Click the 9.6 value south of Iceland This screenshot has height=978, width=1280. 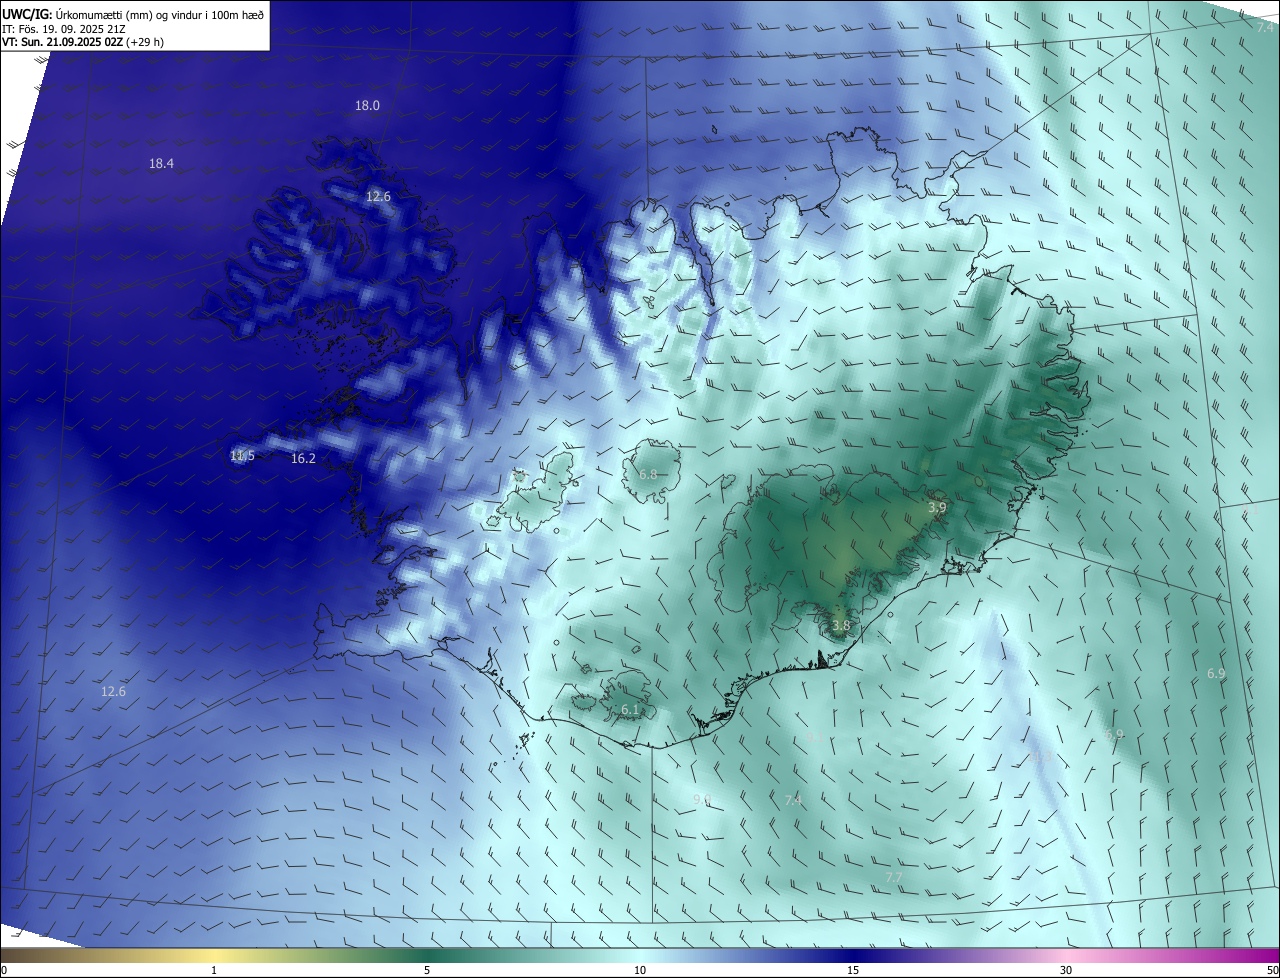(702, 799)
